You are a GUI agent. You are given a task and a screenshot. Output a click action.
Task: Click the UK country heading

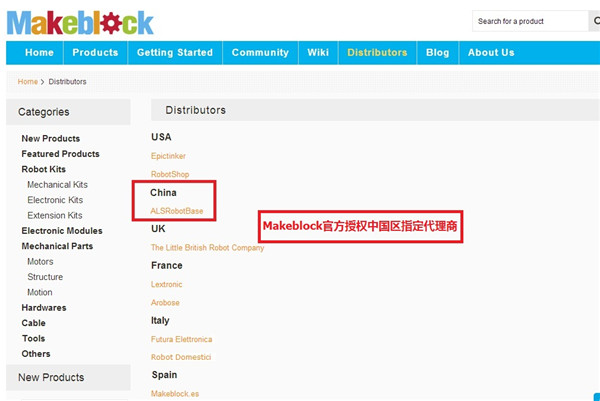click(158, 229)
